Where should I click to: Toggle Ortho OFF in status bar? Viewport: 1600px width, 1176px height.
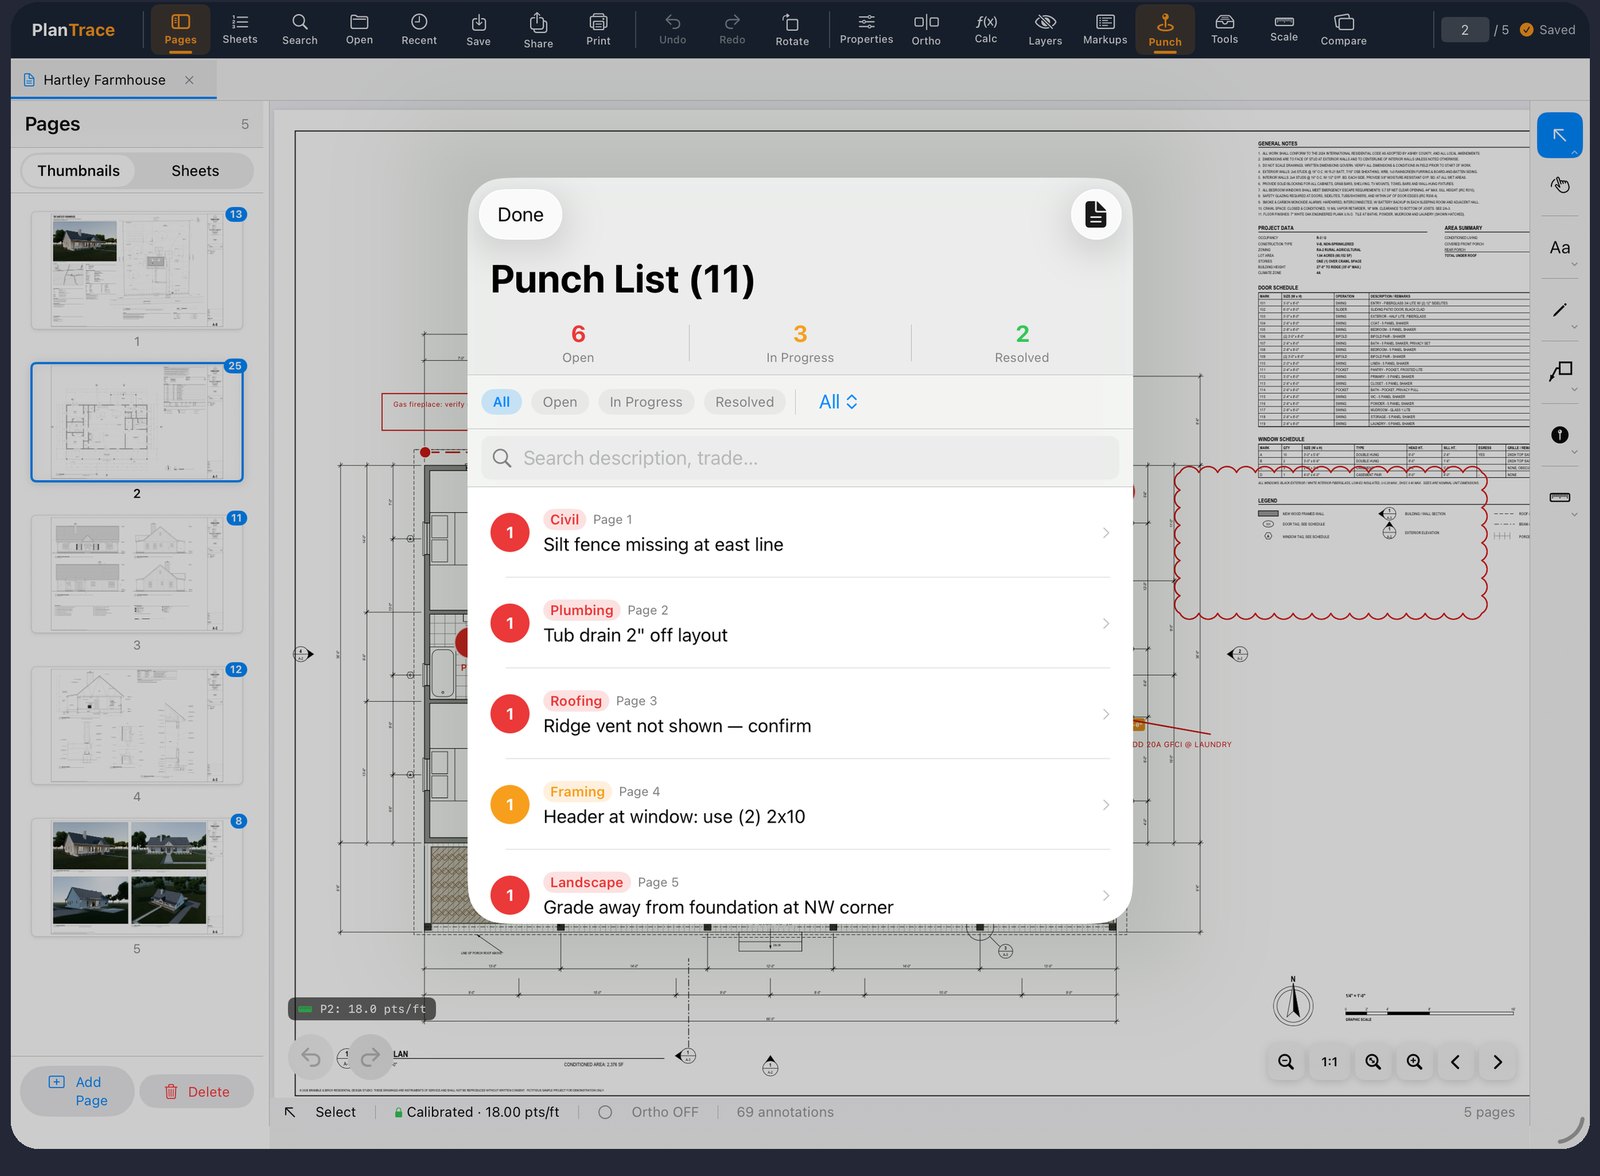click(649, 1112)
